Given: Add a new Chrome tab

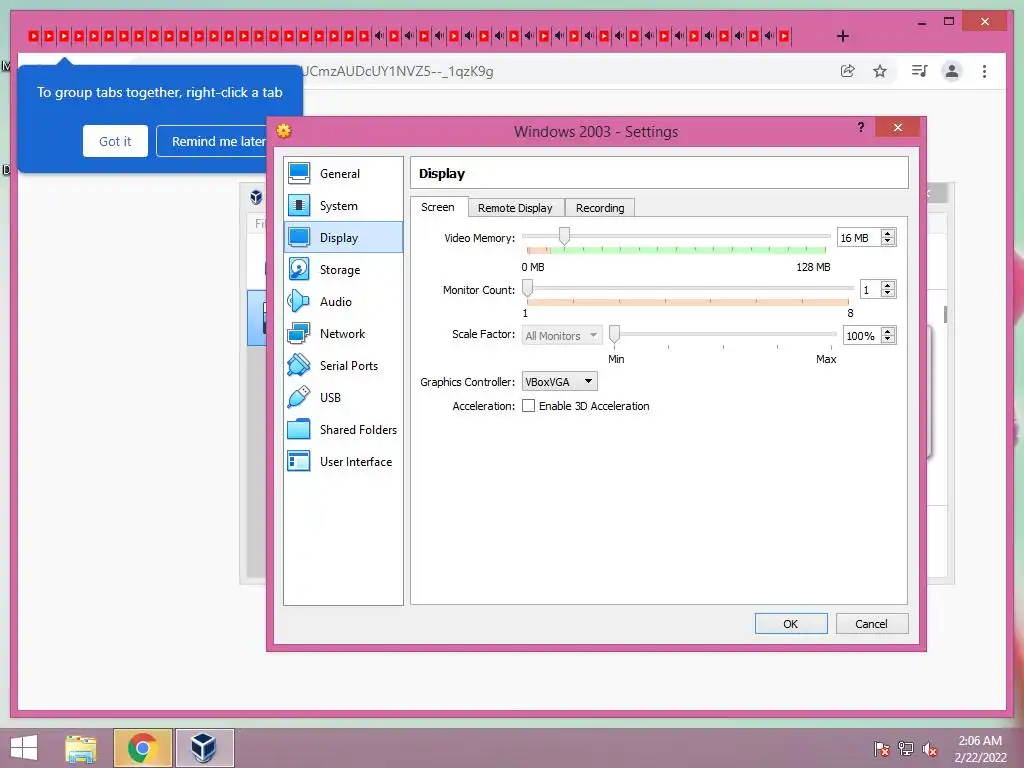Looking at the screenshot, I should [843, 36].
